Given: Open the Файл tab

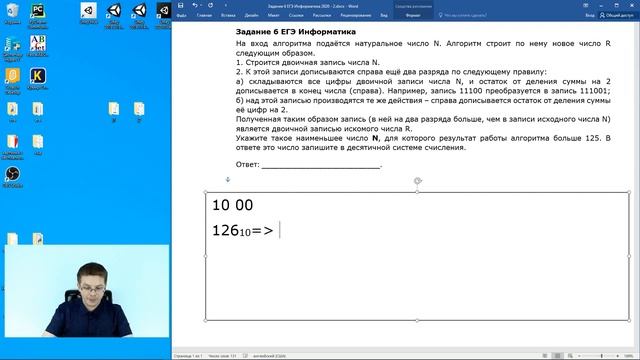Looking at the screenshot, I should [x=181, y=16].
